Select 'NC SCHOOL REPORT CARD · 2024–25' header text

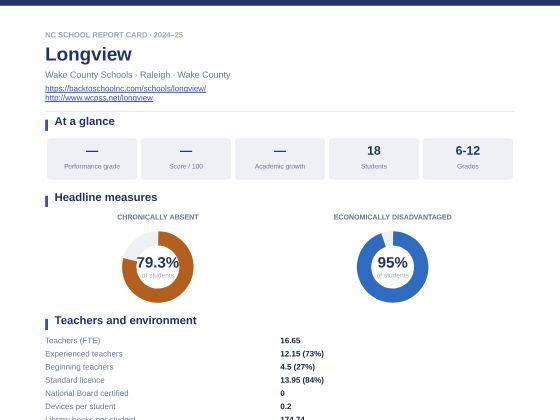(114, 35)
